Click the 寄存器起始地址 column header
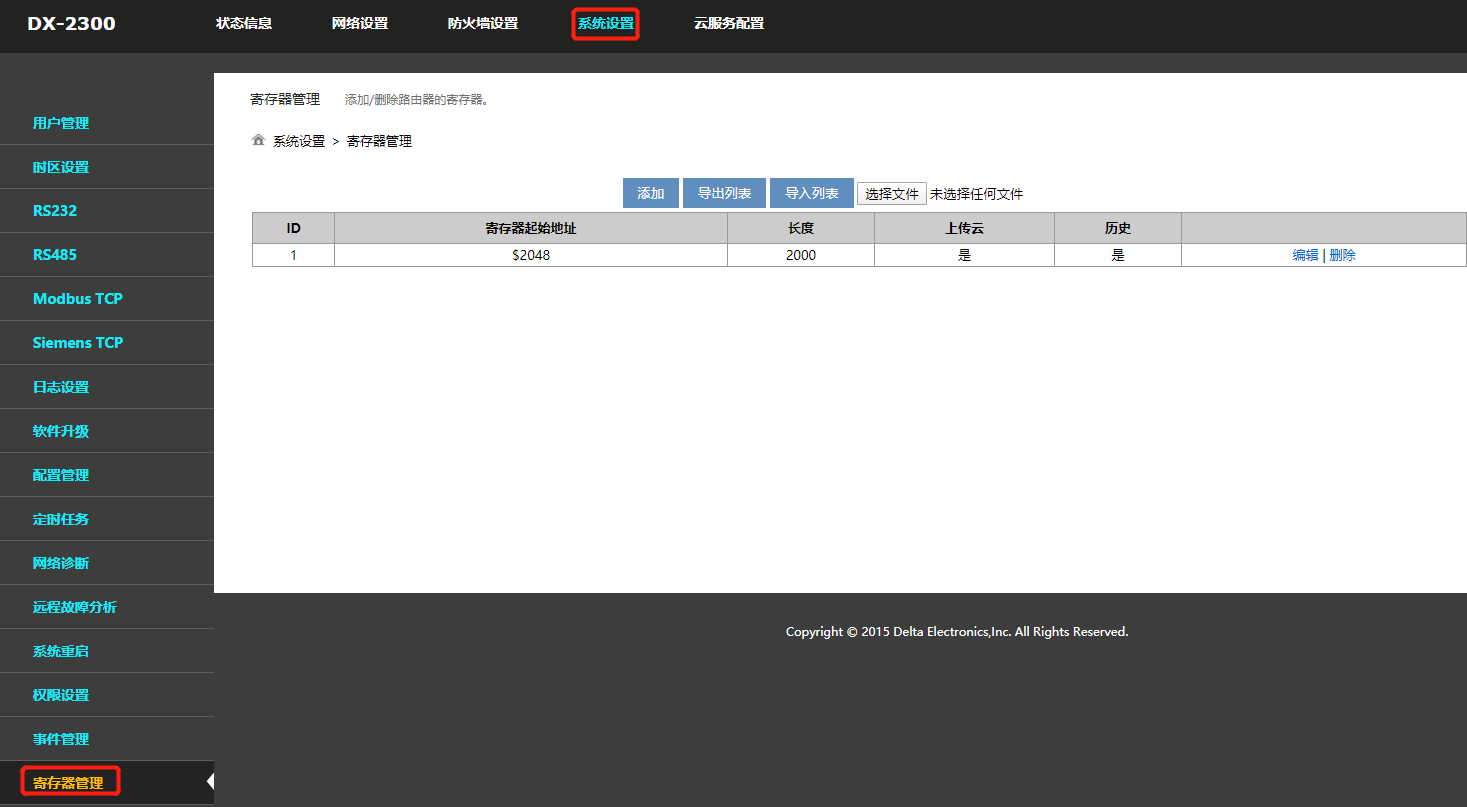This screenshot has height=807, width=1467. click(531, 228)
